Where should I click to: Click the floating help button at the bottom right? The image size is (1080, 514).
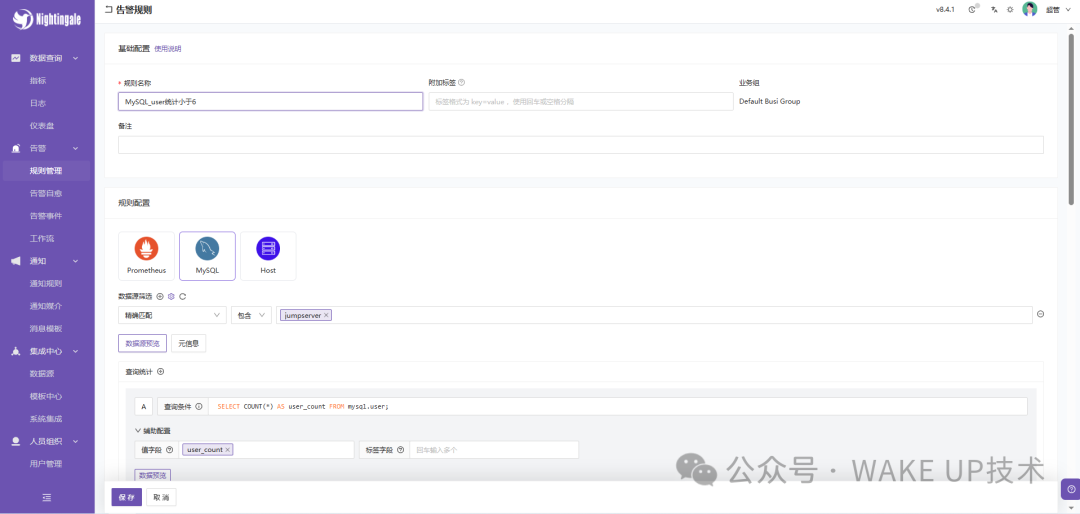tap(1071, 489)
